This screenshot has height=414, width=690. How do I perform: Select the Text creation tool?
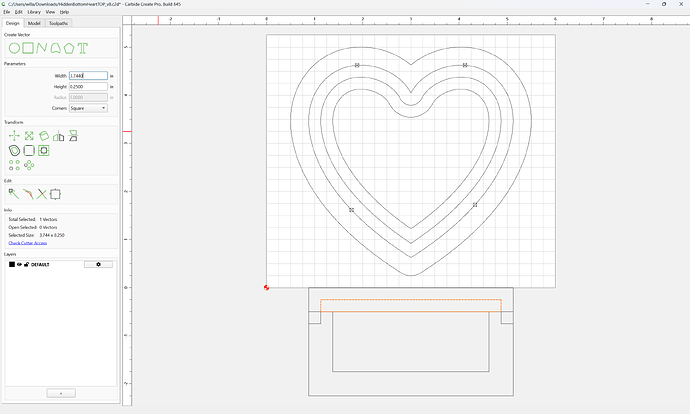tap(83, 48)
